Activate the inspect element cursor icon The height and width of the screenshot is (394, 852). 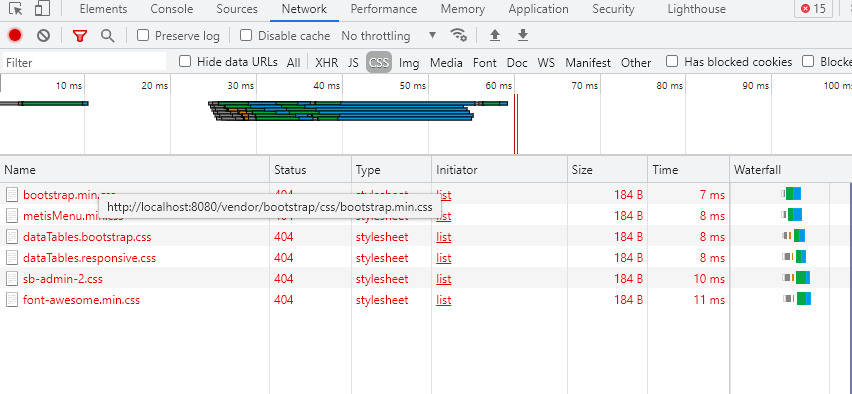click(x=16, y=9)
